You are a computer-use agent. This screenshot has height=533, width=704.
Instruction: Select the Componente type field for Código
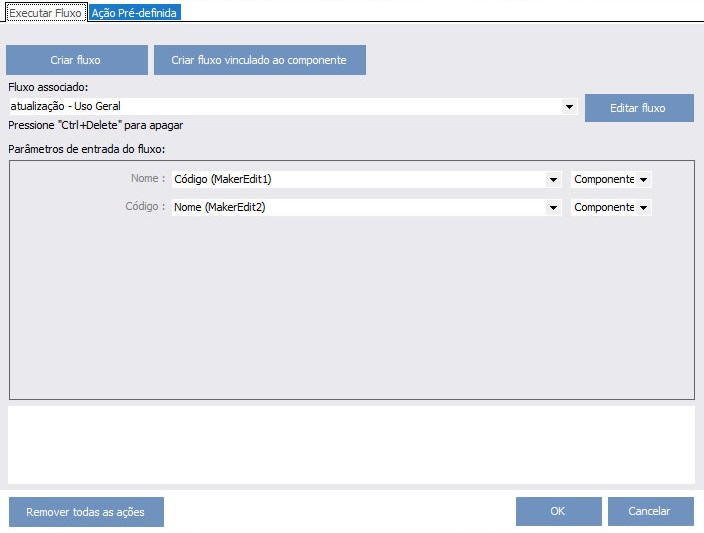[603, 207]
